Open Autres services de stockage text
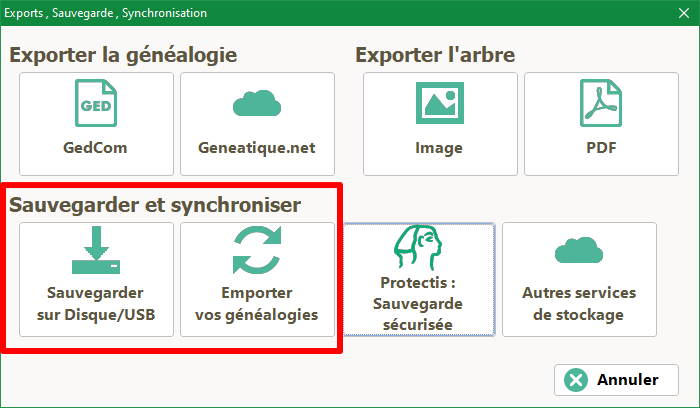The image size is (700, 408). click(579, 304)
